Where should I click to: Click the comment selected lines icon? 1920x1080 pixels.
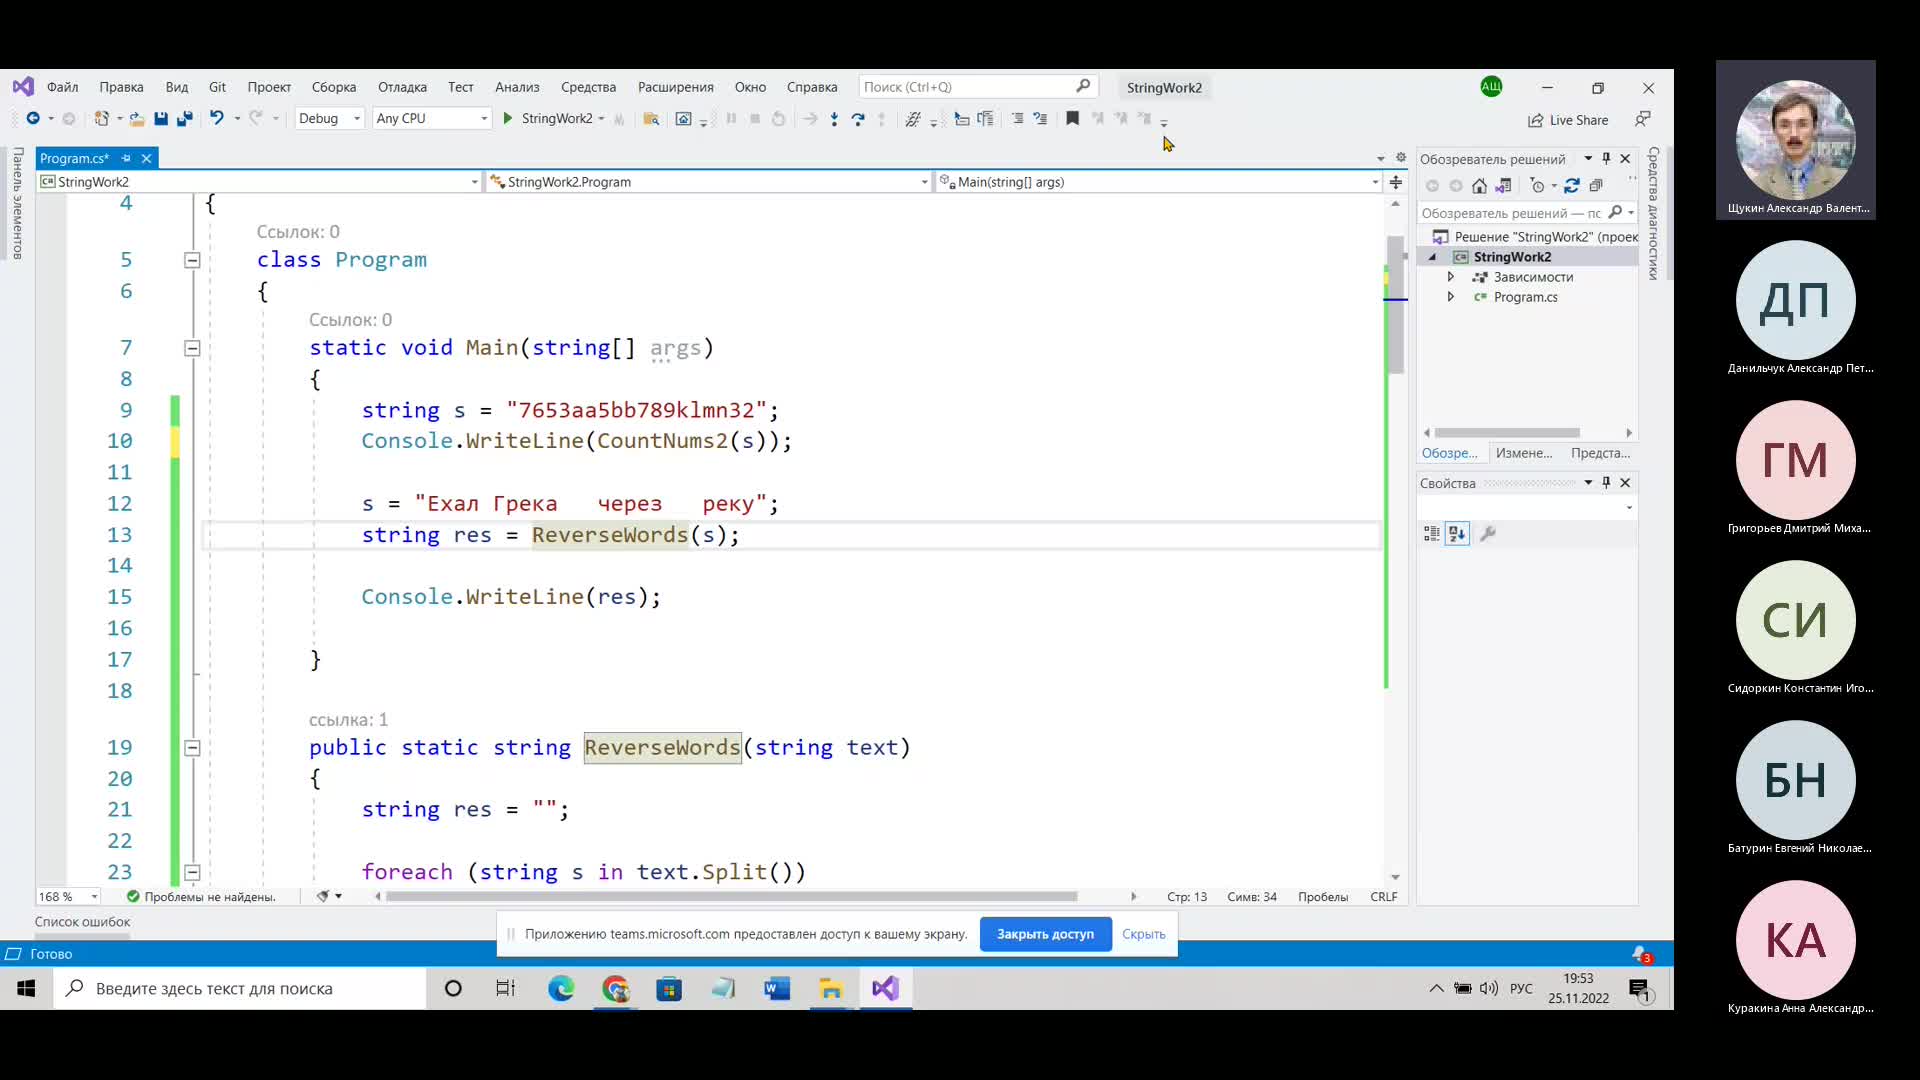[1017, 118]
